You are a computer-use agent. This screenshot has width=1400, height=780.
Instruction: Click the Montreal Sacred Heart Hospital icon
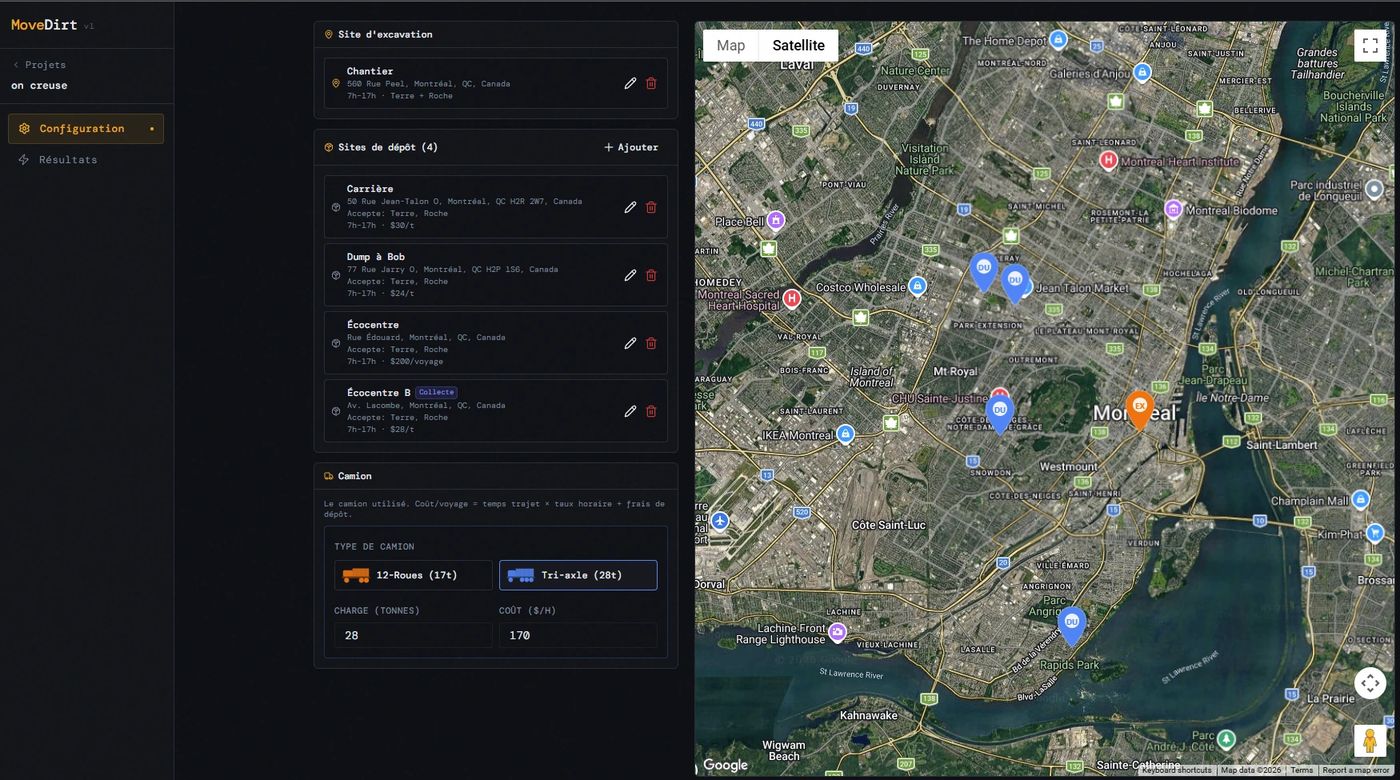[x=792, y=298]
